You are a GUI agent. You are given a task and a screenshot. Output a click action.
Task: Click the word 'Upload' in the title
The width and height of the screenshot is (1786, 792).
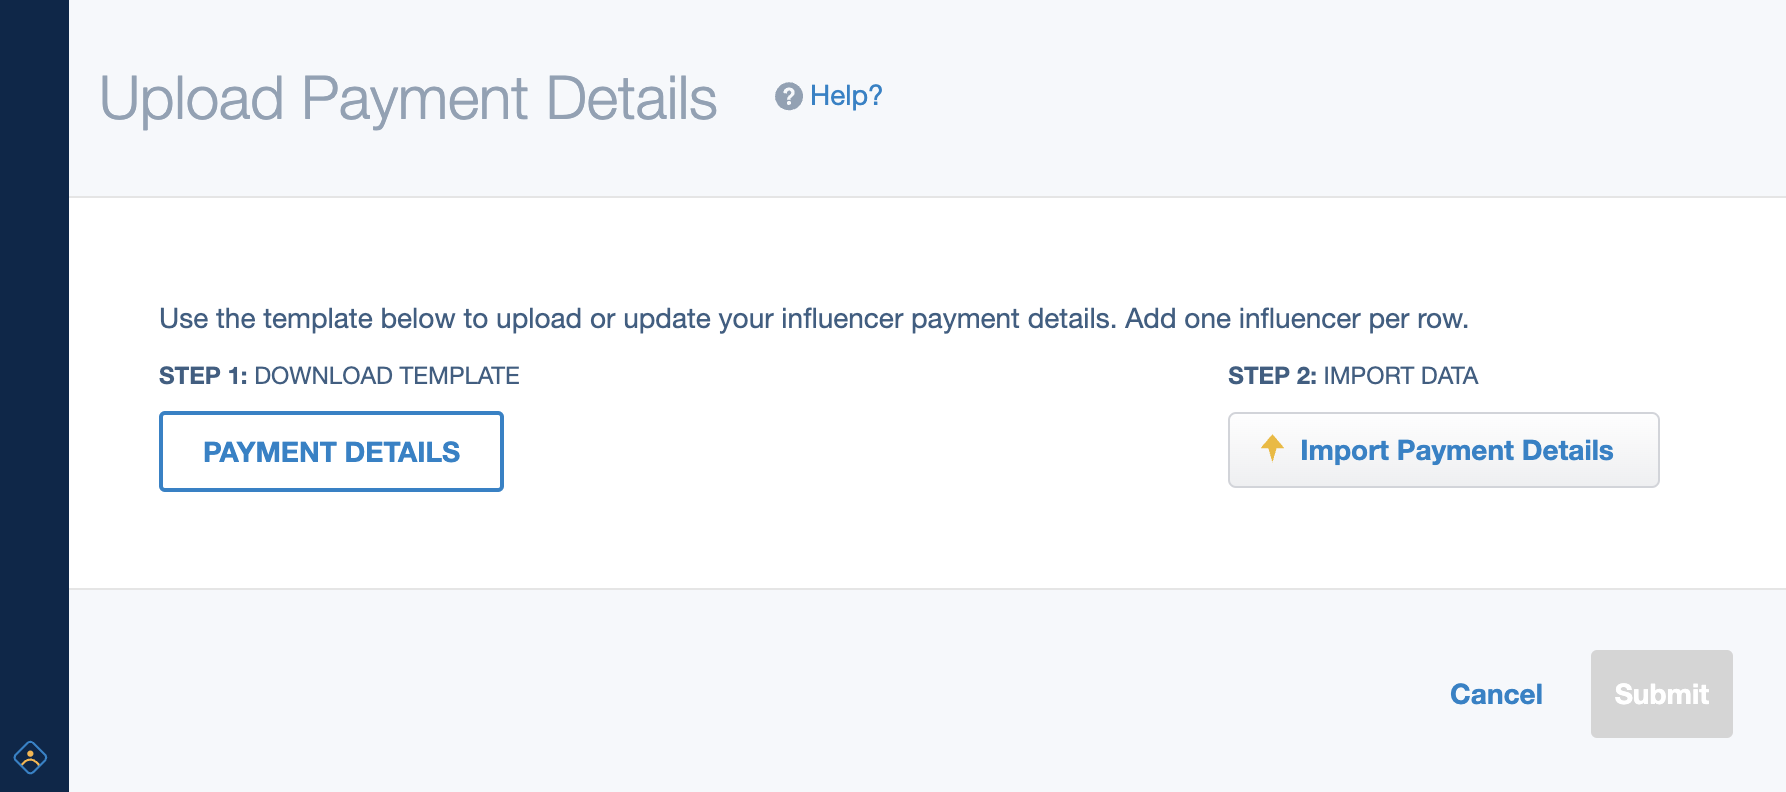(x=192, y=99)
